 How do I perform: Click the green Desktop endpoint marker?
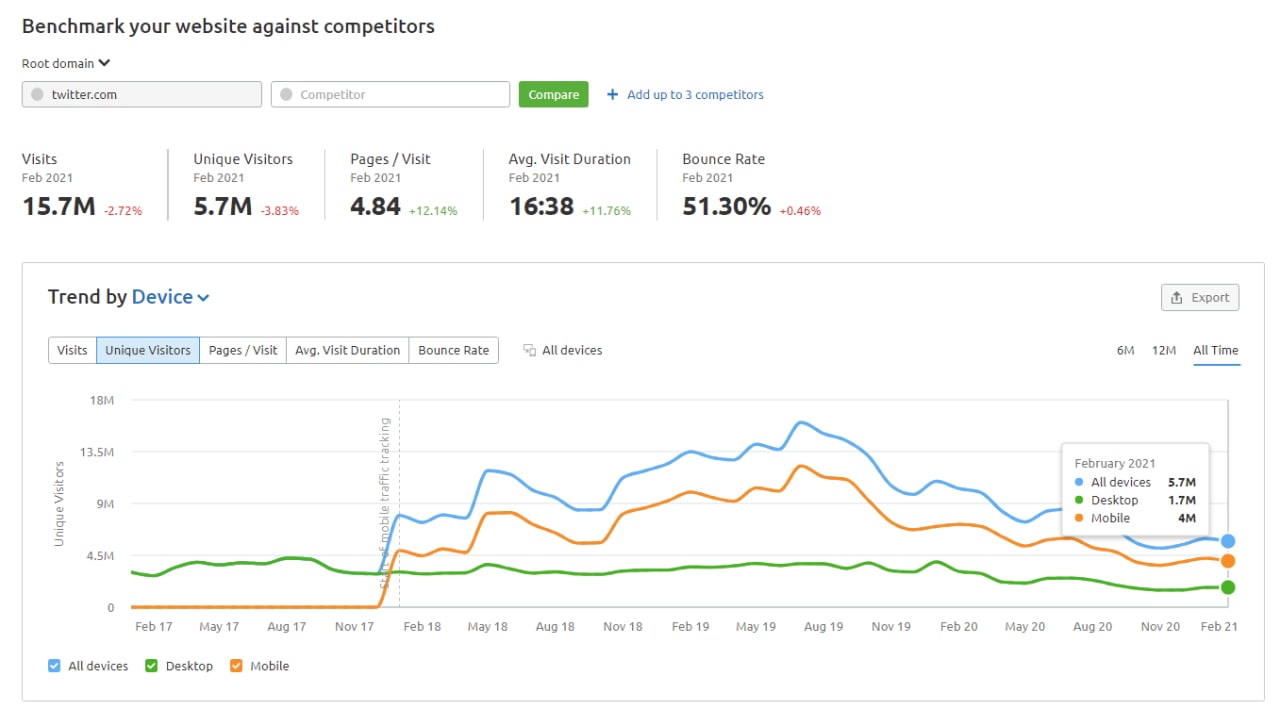coord(1228,587)
